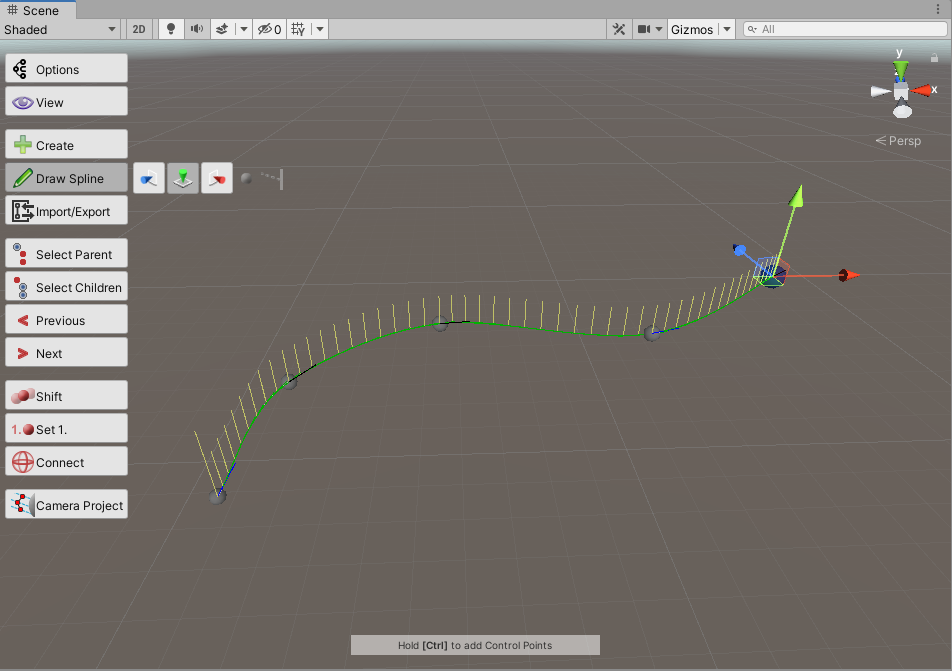This screenshot has height=671, width=952.
Task: Click Select Parent button
Action: pyautogui.click(x=66, y=253)
